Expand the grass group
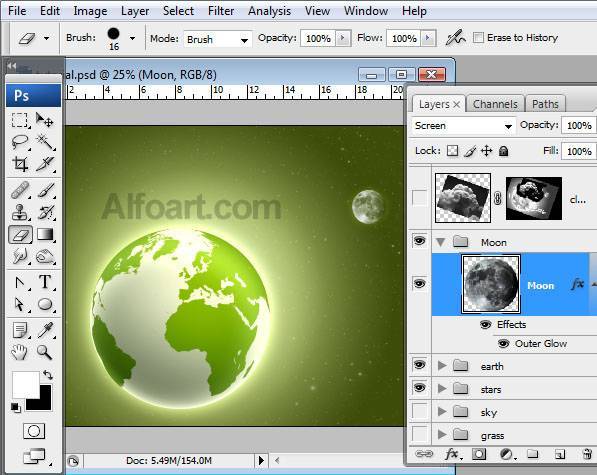Viewport: 597px width, 475px height. (442, 434)
